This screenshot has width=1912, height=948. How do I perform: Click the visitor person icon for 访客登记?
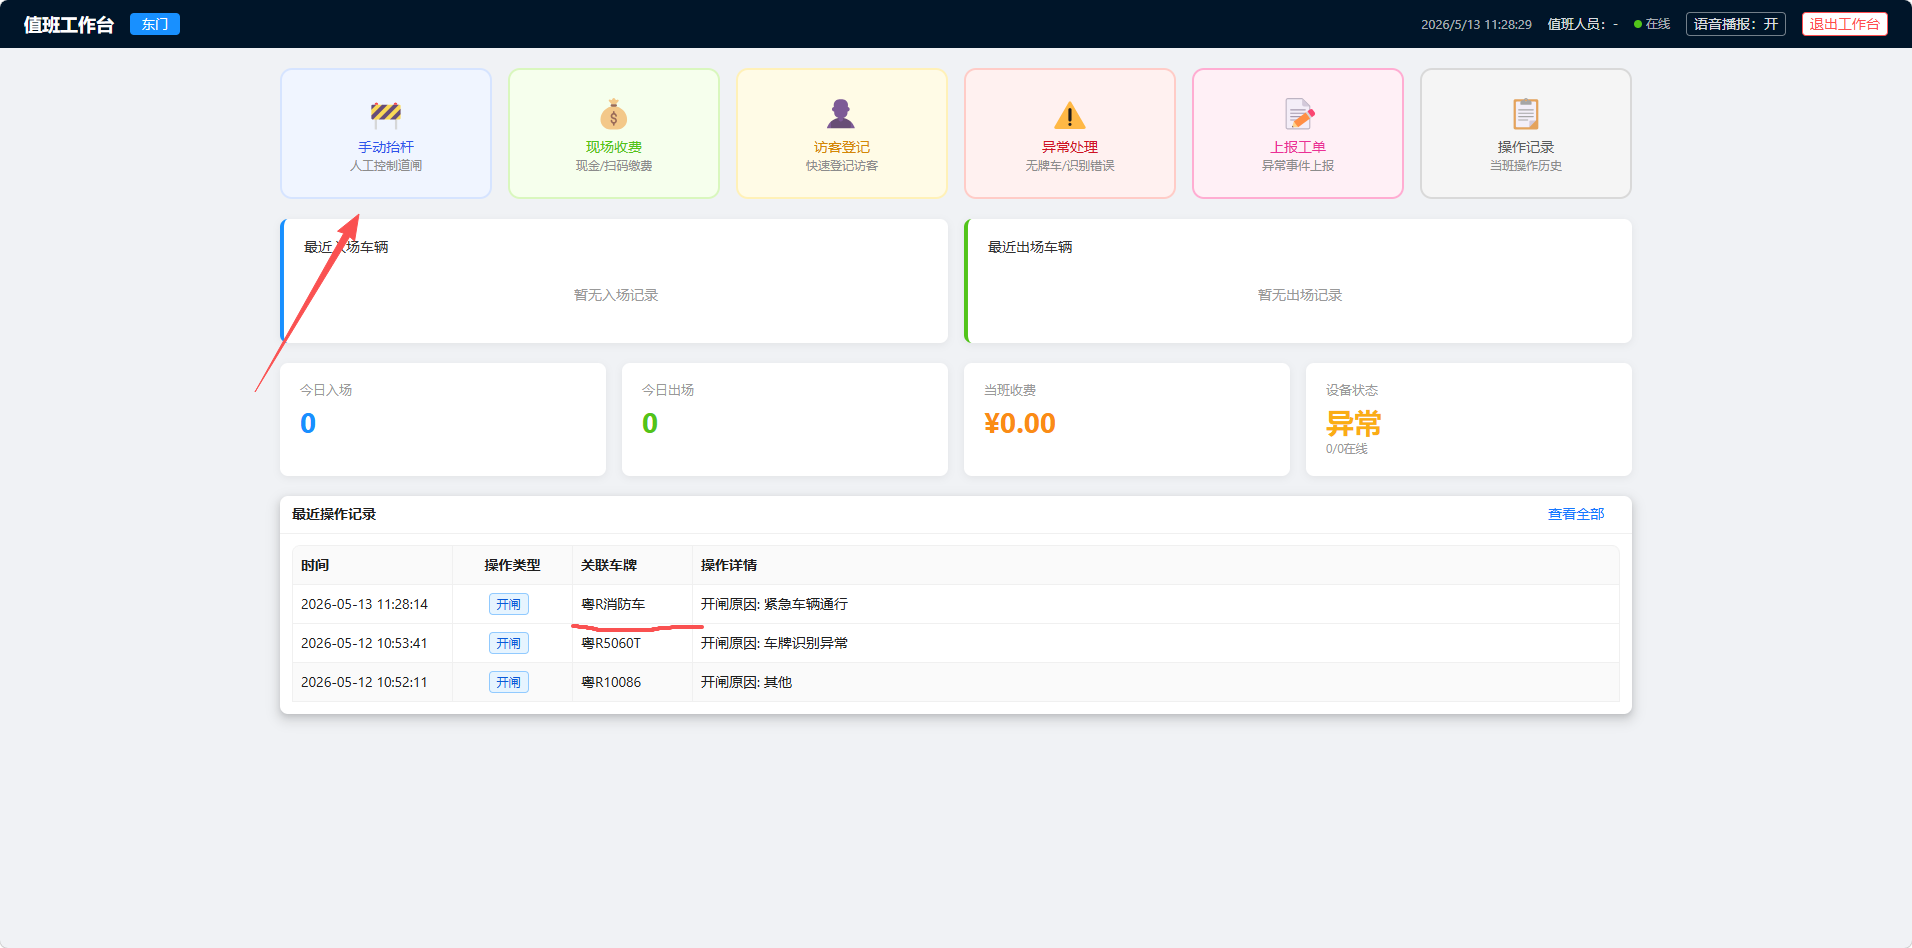click(841, 114)
